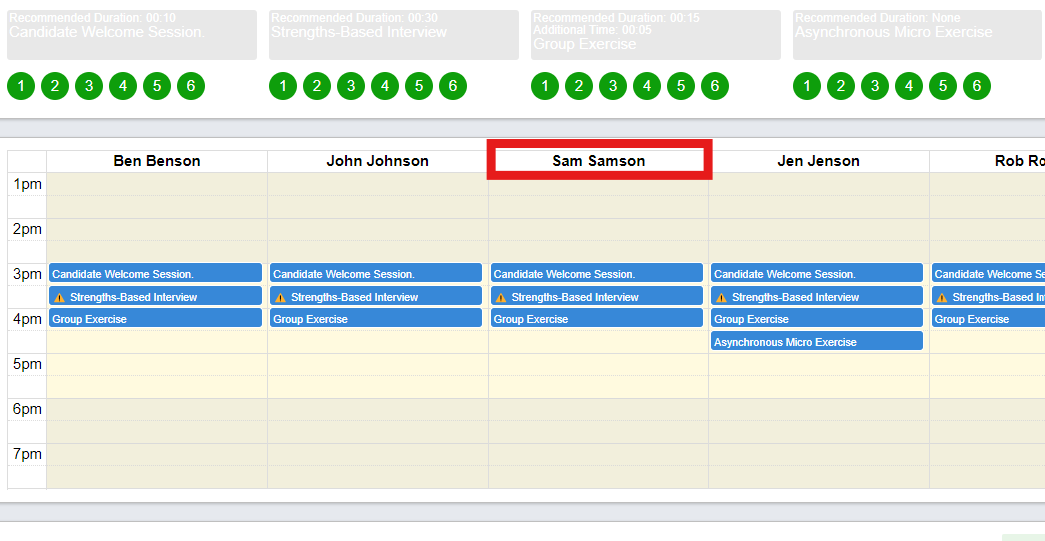Click circle 3 under Asynchronous Micro Exercise

(x=875, y=86)
